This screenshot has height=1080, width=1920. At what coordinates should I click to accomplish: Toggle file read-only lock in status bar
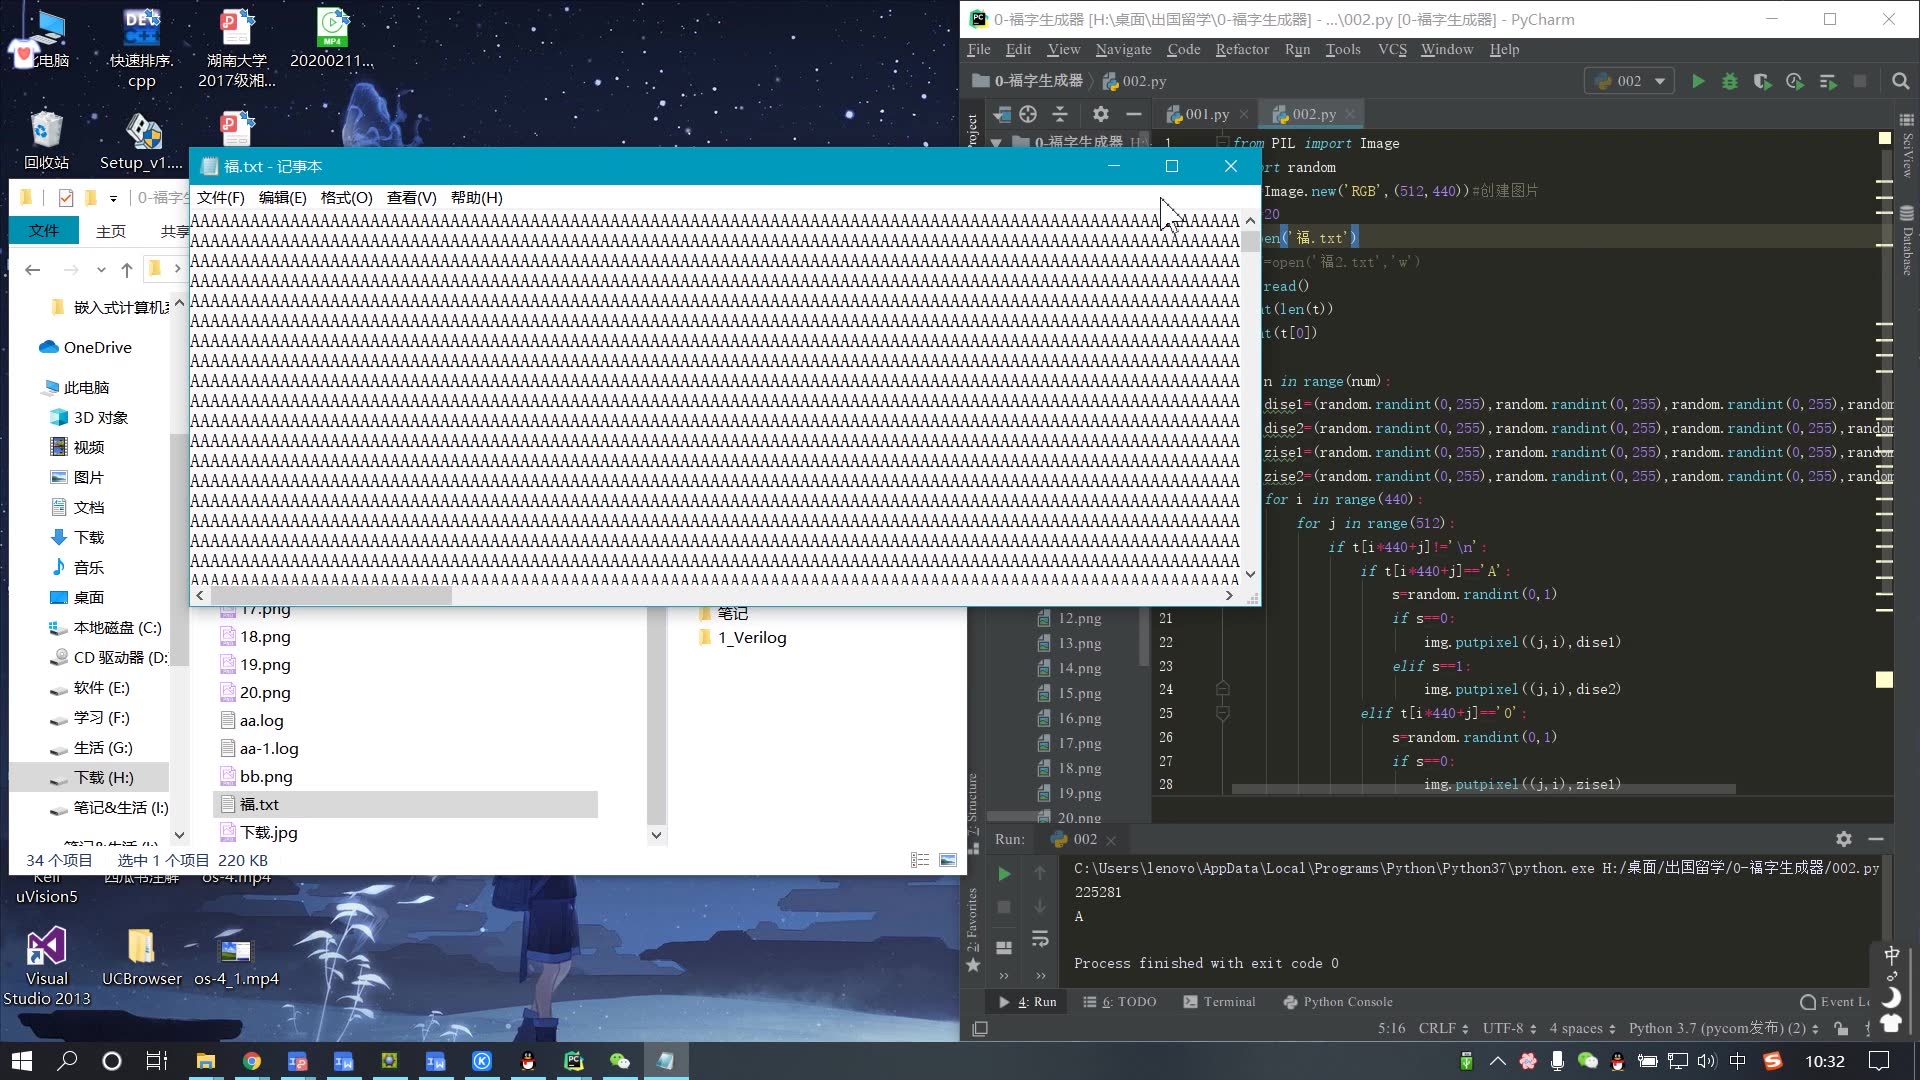[1841, 1028]
